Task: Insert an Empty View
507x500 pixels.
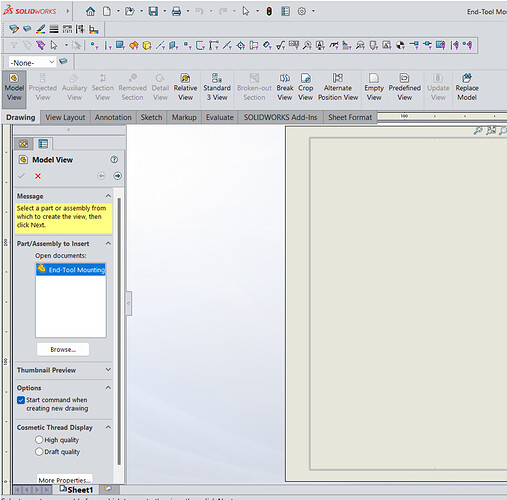Action: (374, 88)
